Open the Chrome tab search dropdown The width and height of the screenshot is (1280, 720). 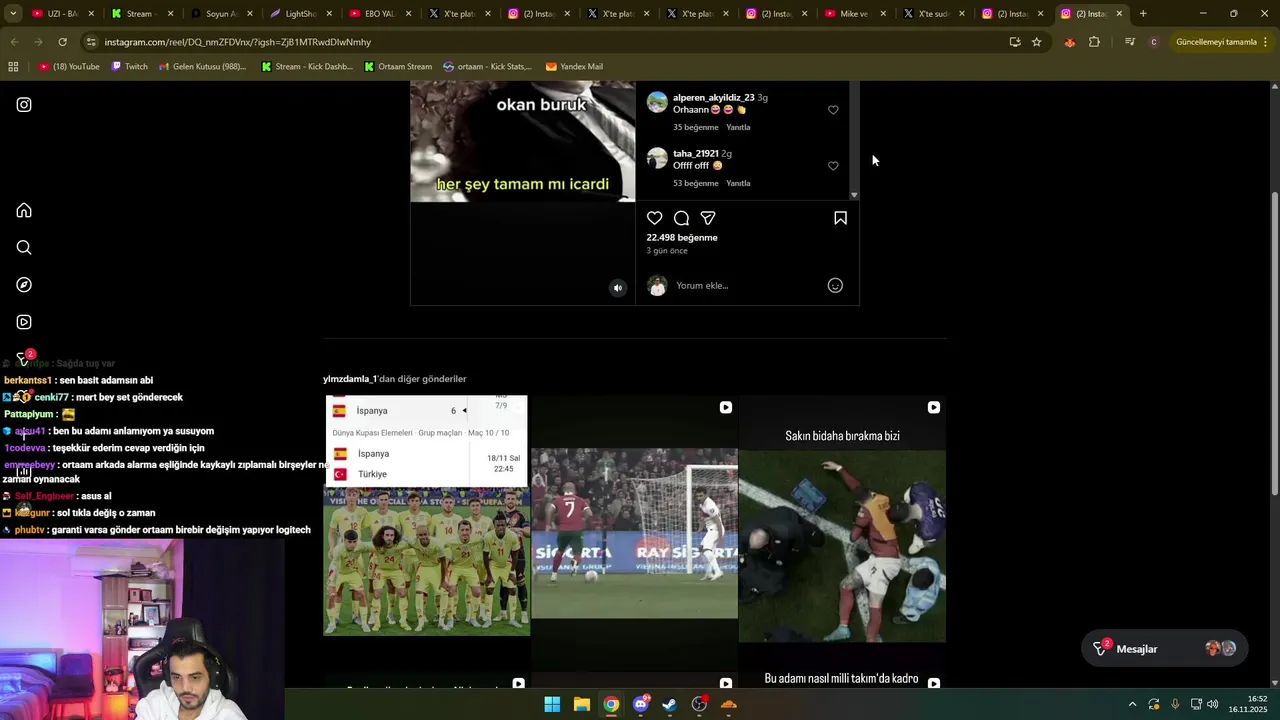(x=14, y=14)
